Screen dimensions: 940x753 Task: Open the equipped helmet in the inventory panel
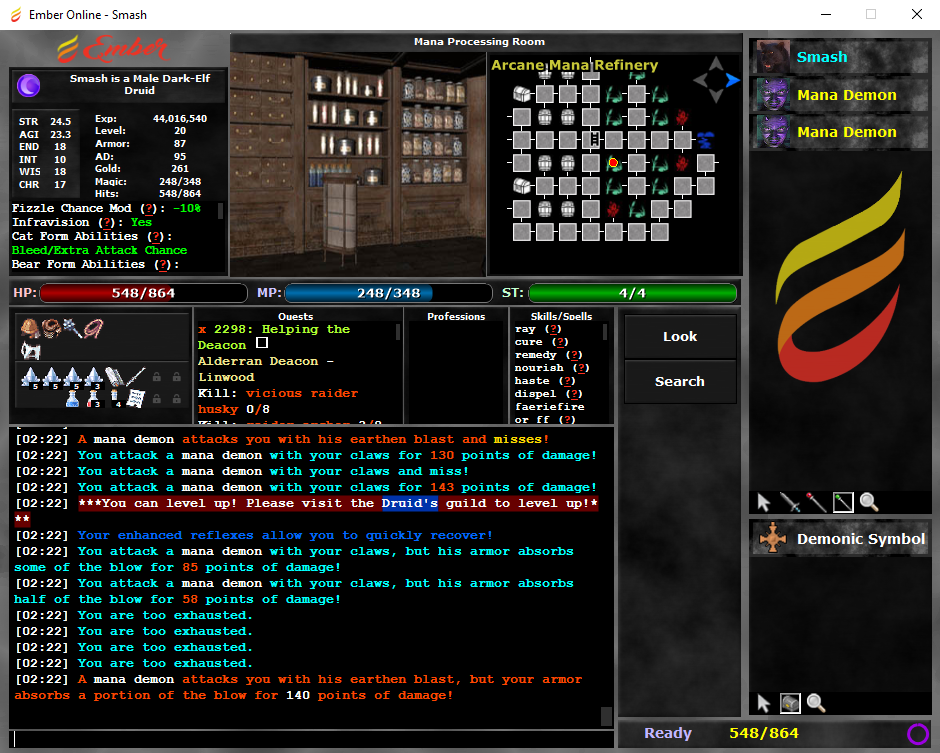30,330
